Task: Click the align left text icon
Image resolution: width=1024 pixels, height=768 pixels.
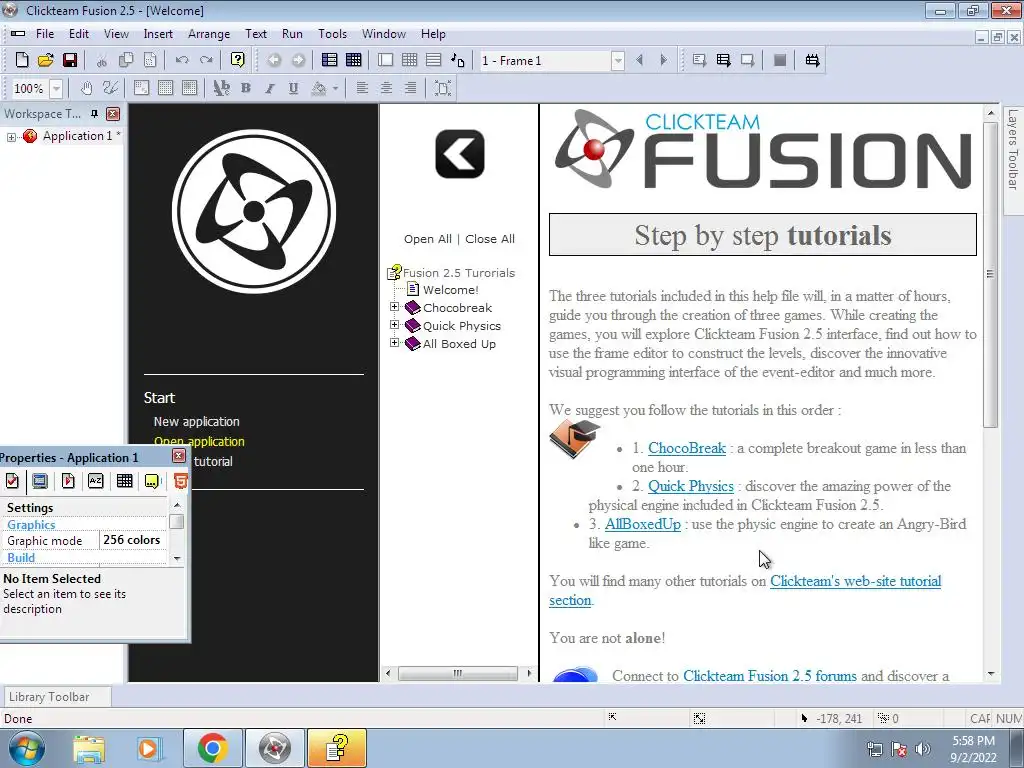Action: [362, 88]
